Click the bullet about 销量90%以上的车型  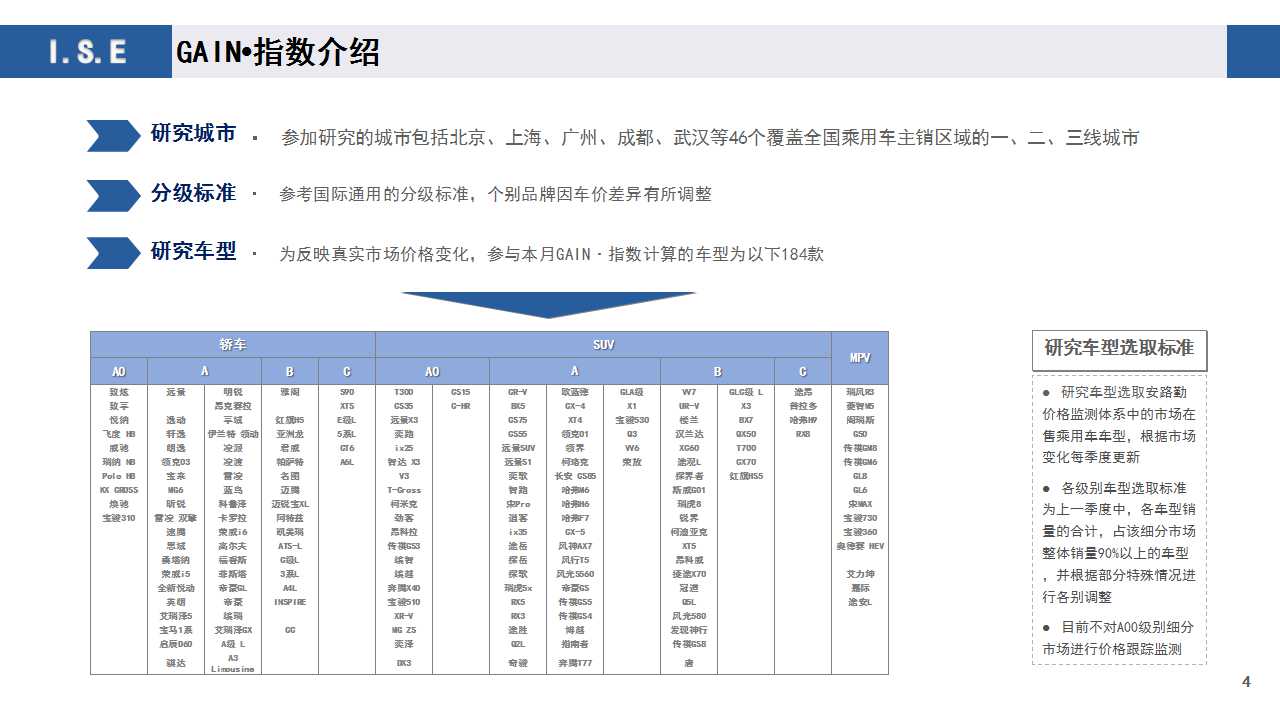(1119, 542)
